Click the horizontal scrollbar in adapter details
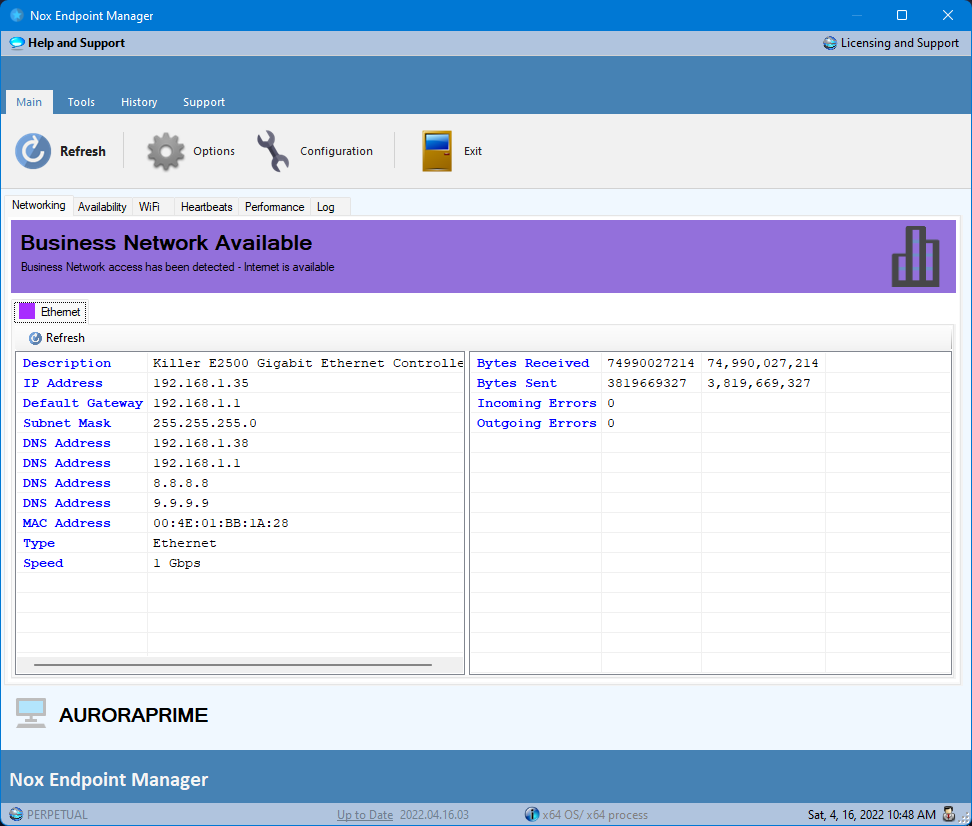Viewport: 972px width, 826px height. (x=232, y=664)
